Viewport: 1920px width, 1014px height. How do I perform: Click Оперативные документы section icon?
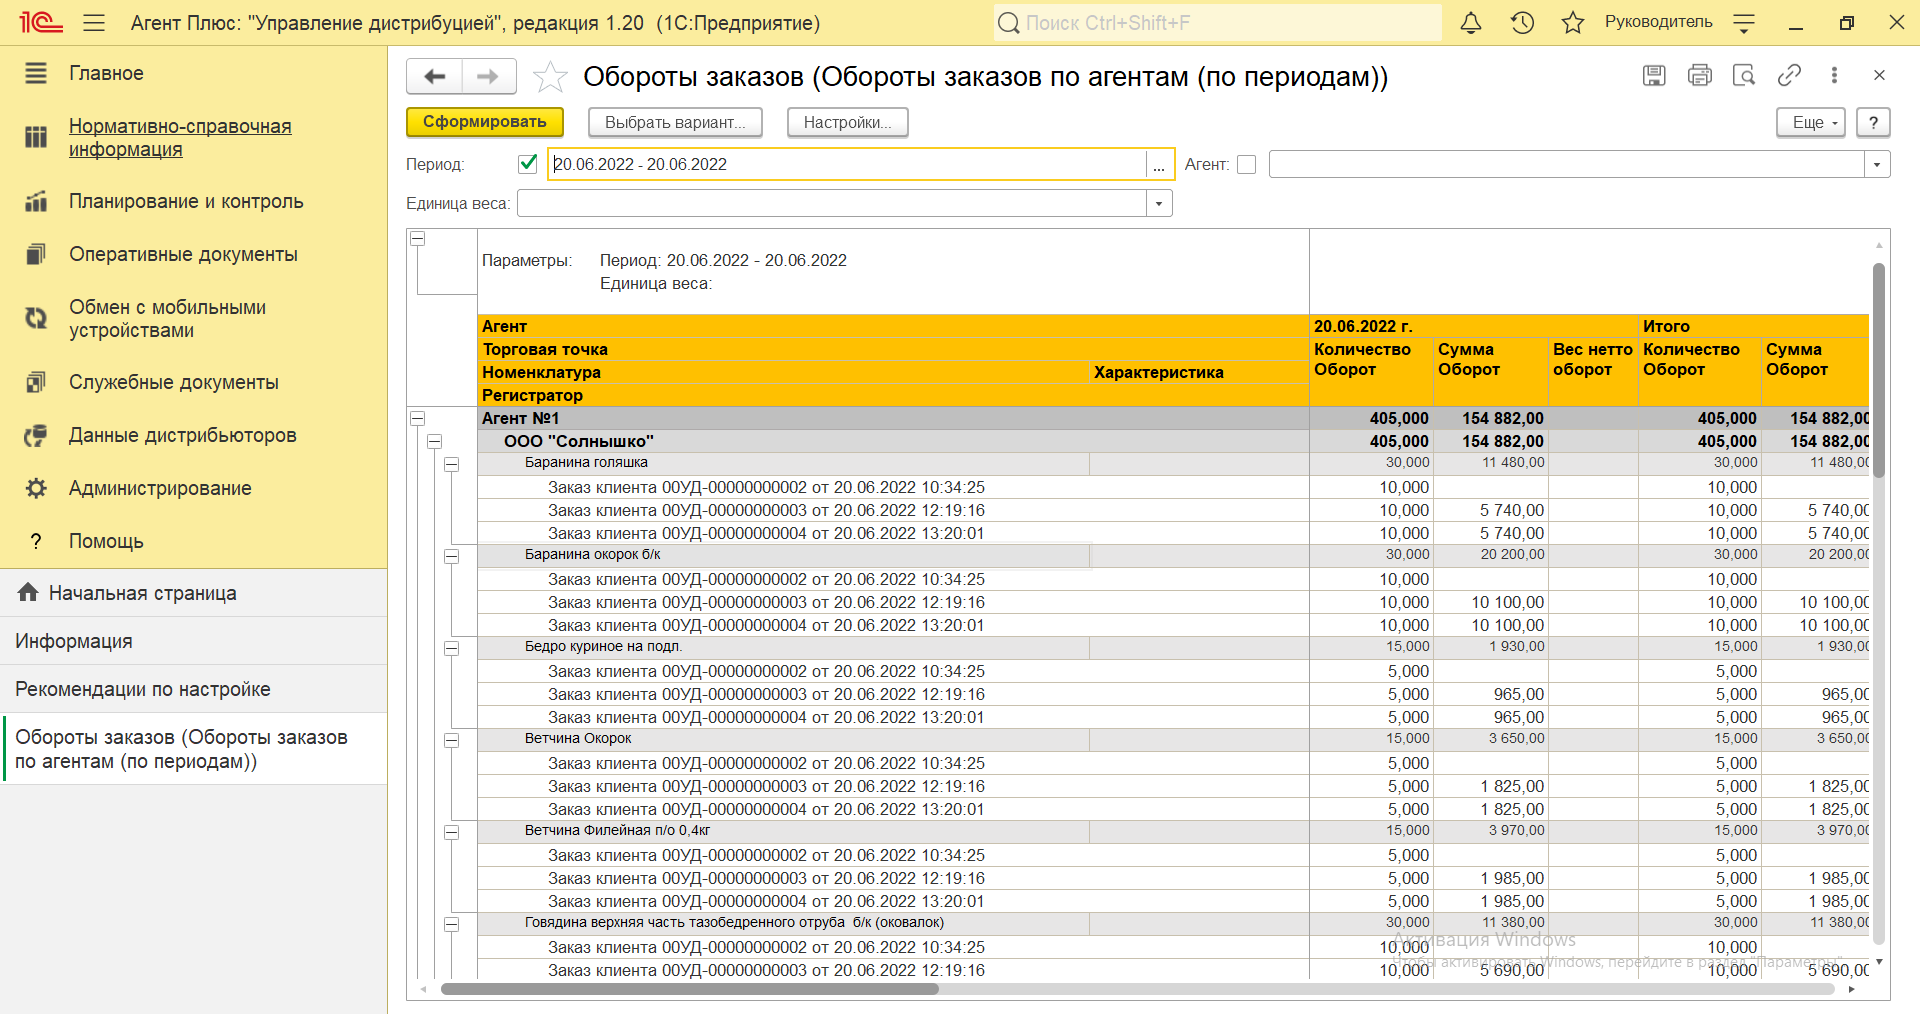(x=36, y=254)
